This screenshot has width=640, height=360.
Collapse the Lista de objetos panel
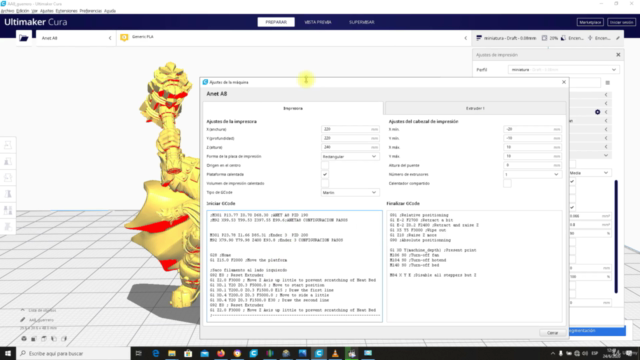(x=23, y=310)
